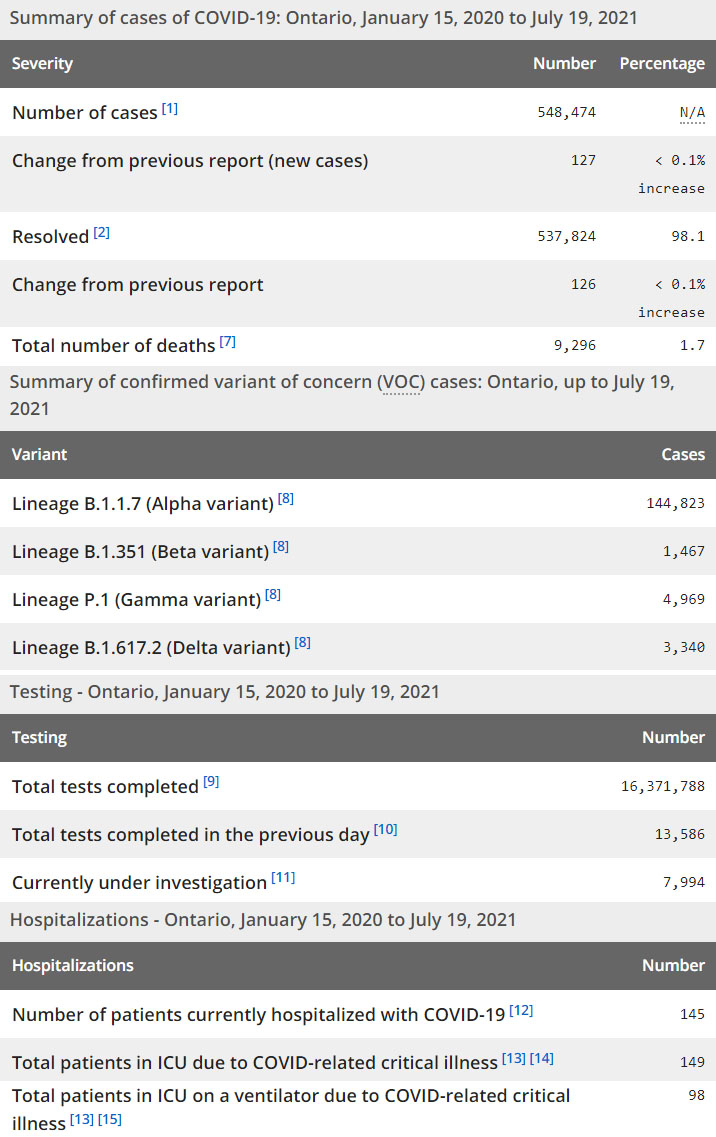The image size is (716, 1137).
Task: Follow footnote 8 next to the Delta variant
Action: (x=302, y=643)
